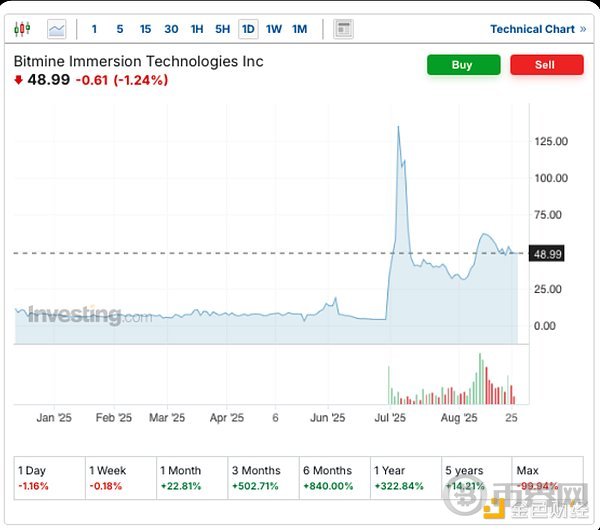This screenshot has height=530, width=600.
Task: Click the 75.00 price axis label
Action: coord(548,215)
